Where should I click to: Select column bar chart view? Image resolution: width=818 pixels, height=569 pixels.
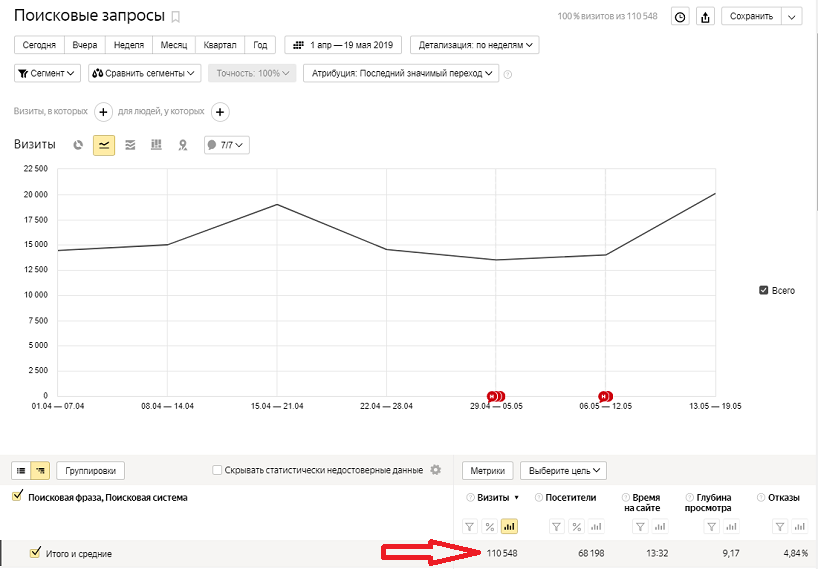(156, 145)
